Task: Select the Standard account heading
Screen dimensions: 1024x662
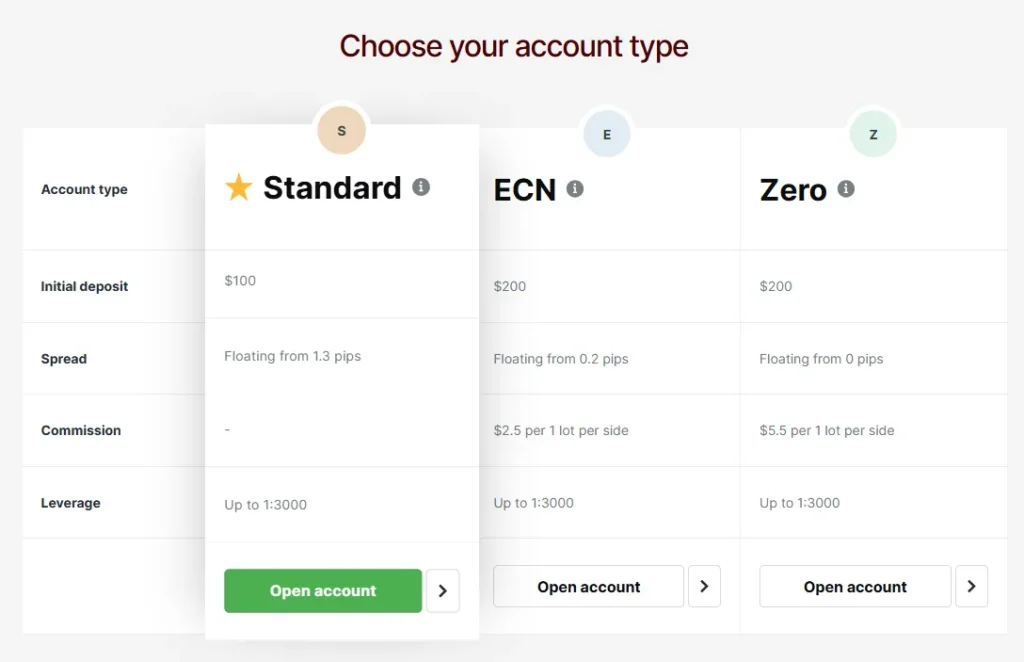Action: (332, 187)
